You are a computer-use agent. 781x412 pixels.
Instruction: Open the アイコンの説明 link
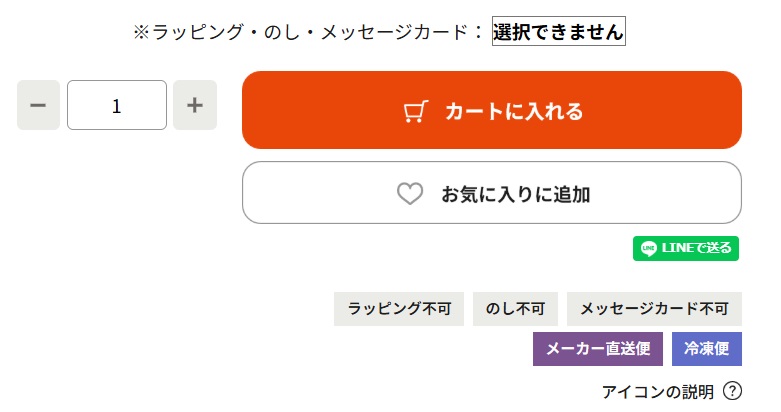[658, 391]
